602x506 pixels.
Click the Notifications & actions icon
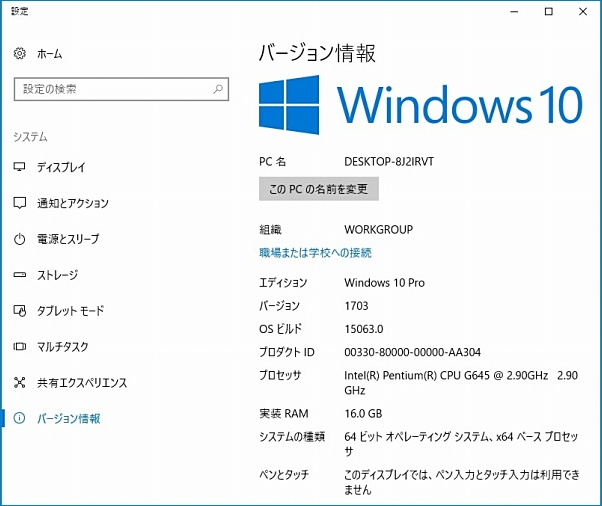[x=20, y=203]
